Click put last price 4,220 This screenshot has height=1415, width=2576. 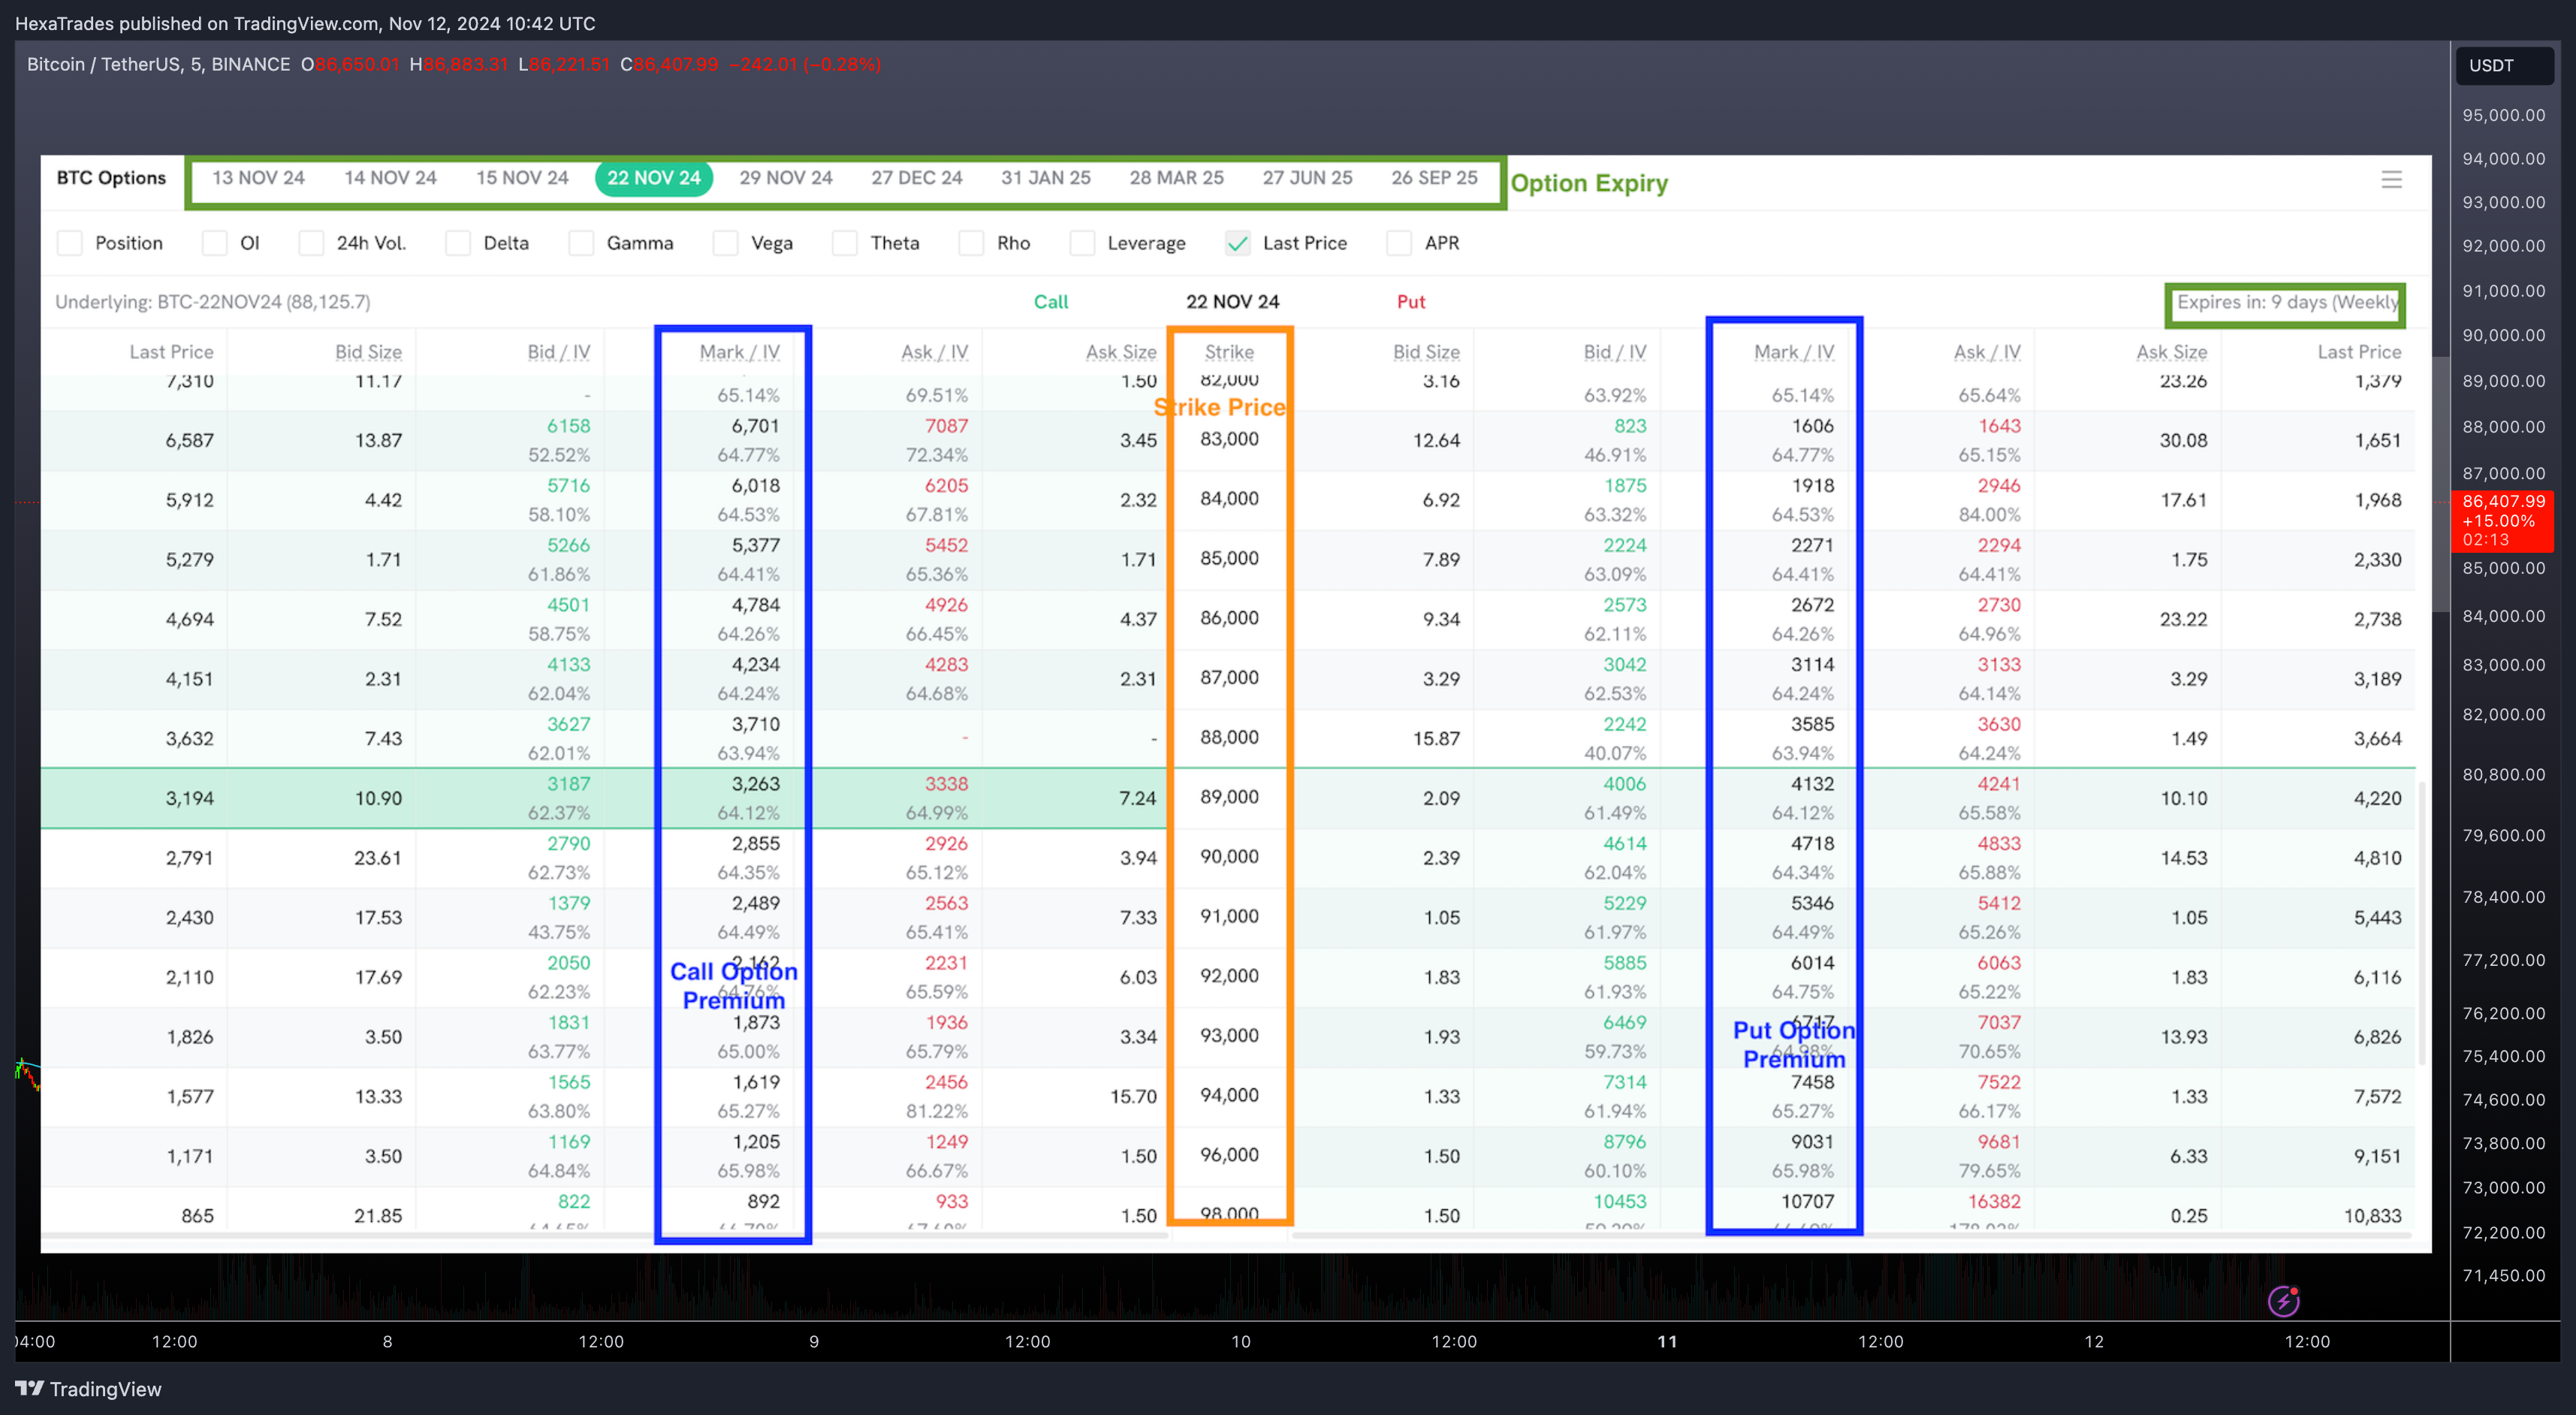coord(2377,798)
